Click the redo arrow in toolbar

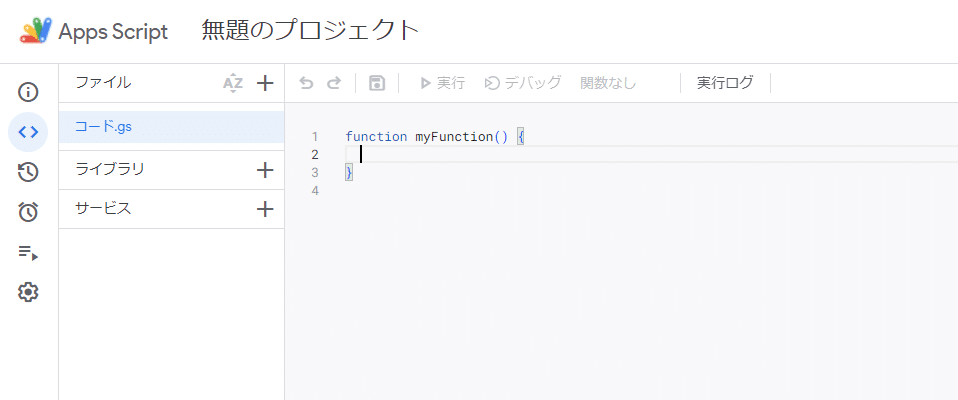[x=334, y=83]
